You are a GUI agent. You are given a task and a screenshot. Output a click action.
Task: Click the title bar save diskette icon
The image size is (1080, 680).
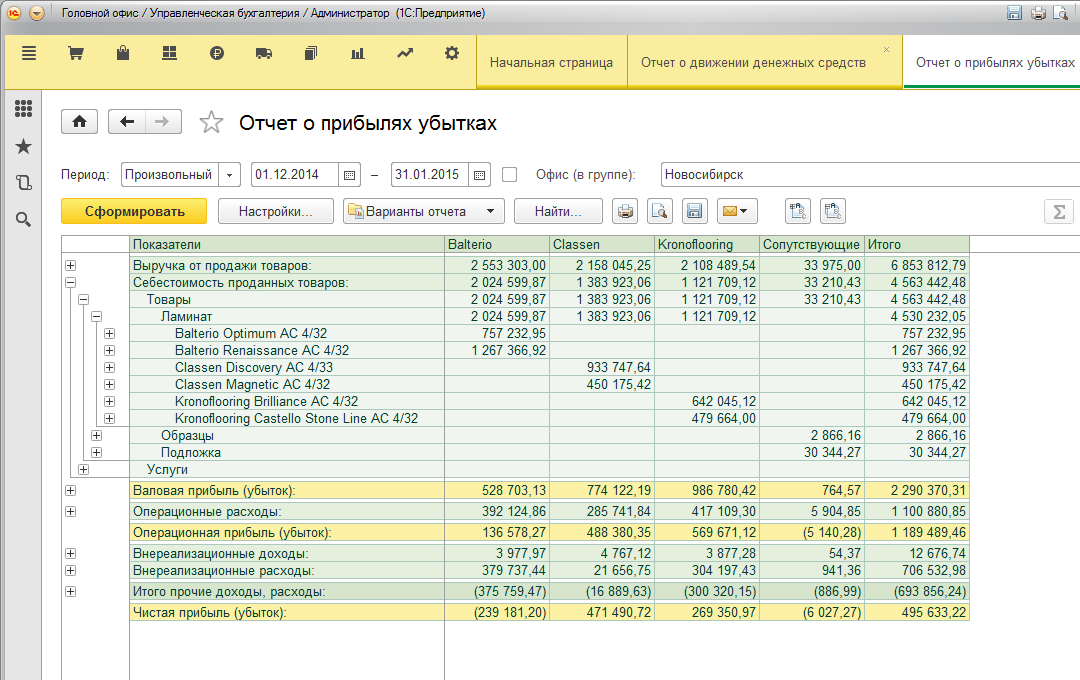[x=1014, y=13]
